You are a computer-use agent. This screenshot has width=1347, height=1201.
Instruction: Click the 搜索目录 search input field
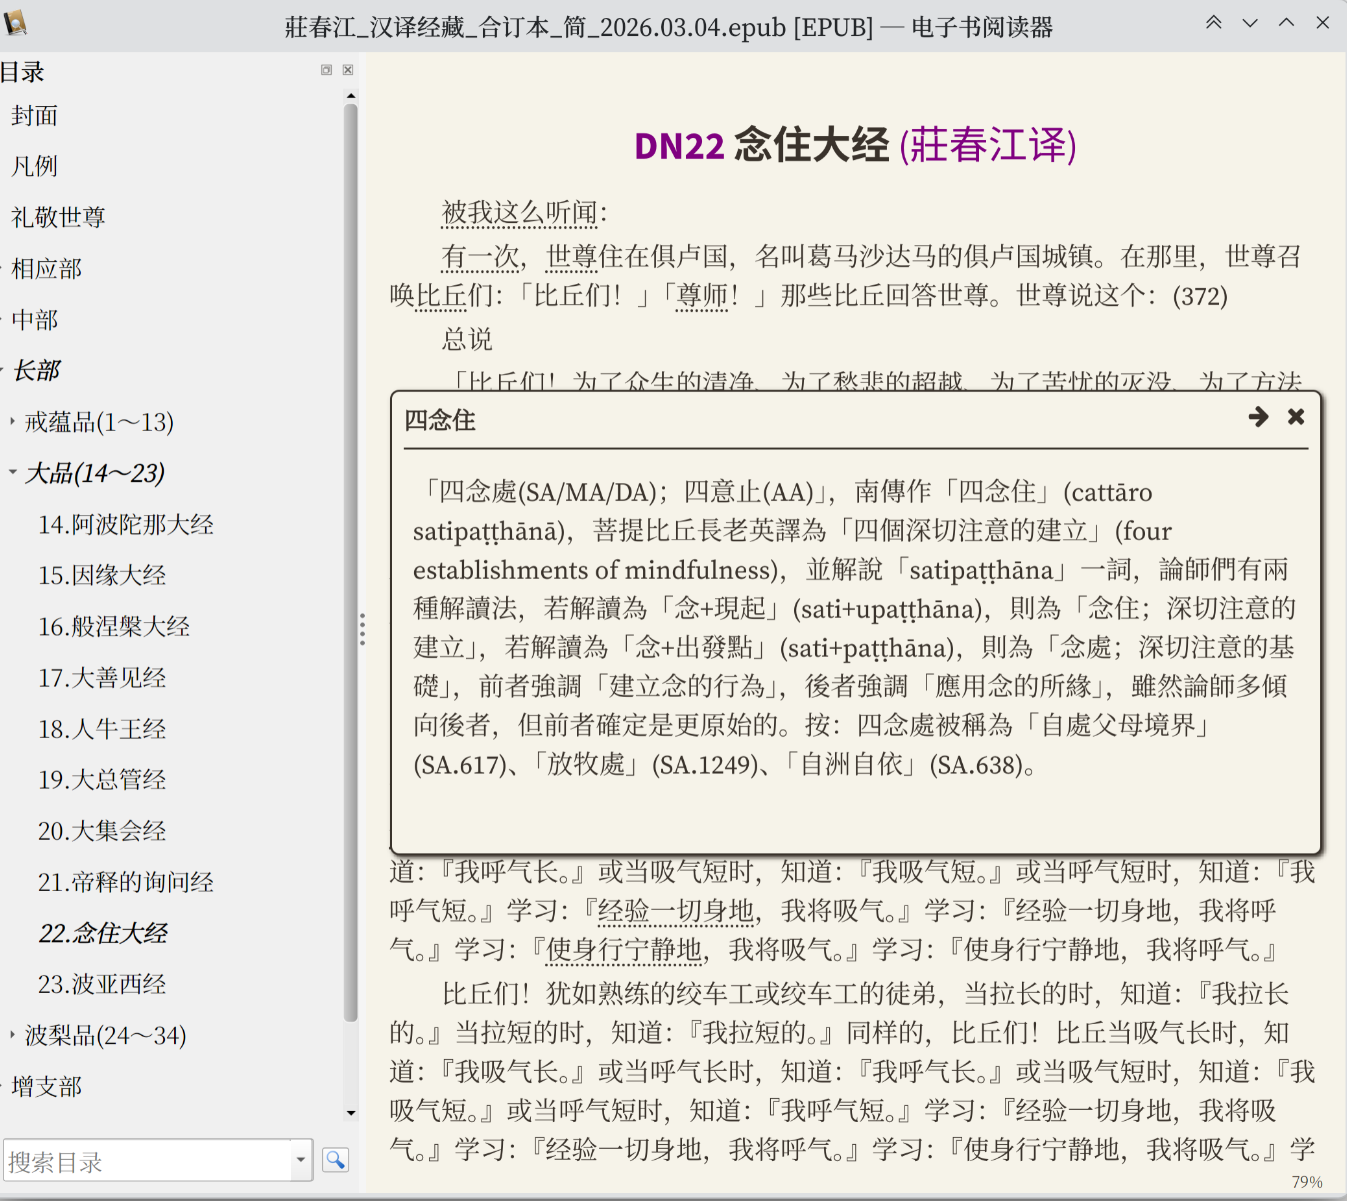tap(148, 1161)
